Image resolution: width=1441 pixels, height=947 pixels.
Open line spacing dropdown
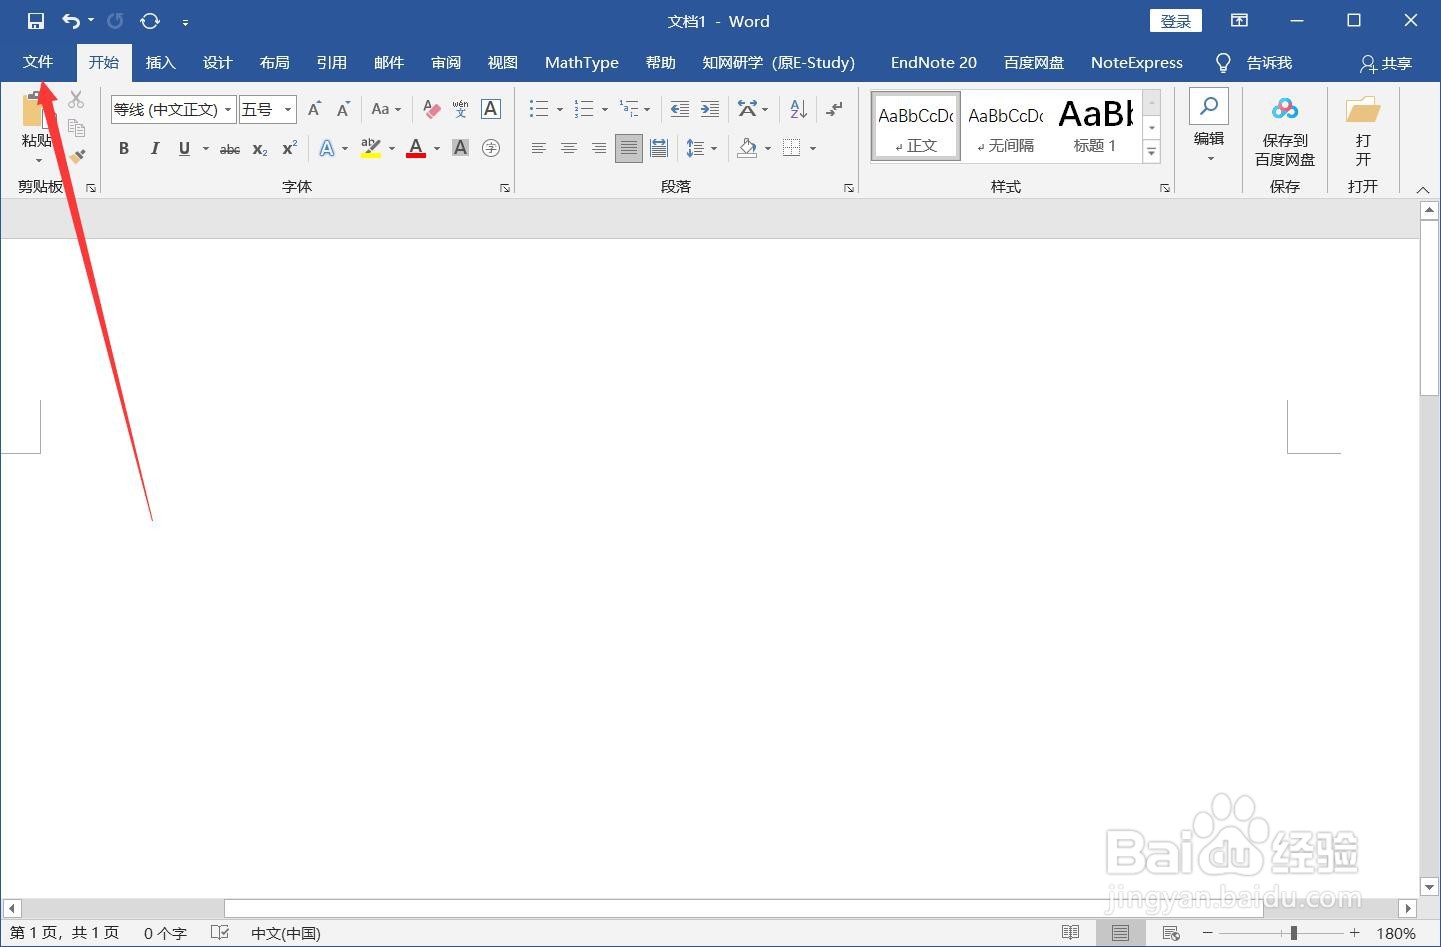714,149
